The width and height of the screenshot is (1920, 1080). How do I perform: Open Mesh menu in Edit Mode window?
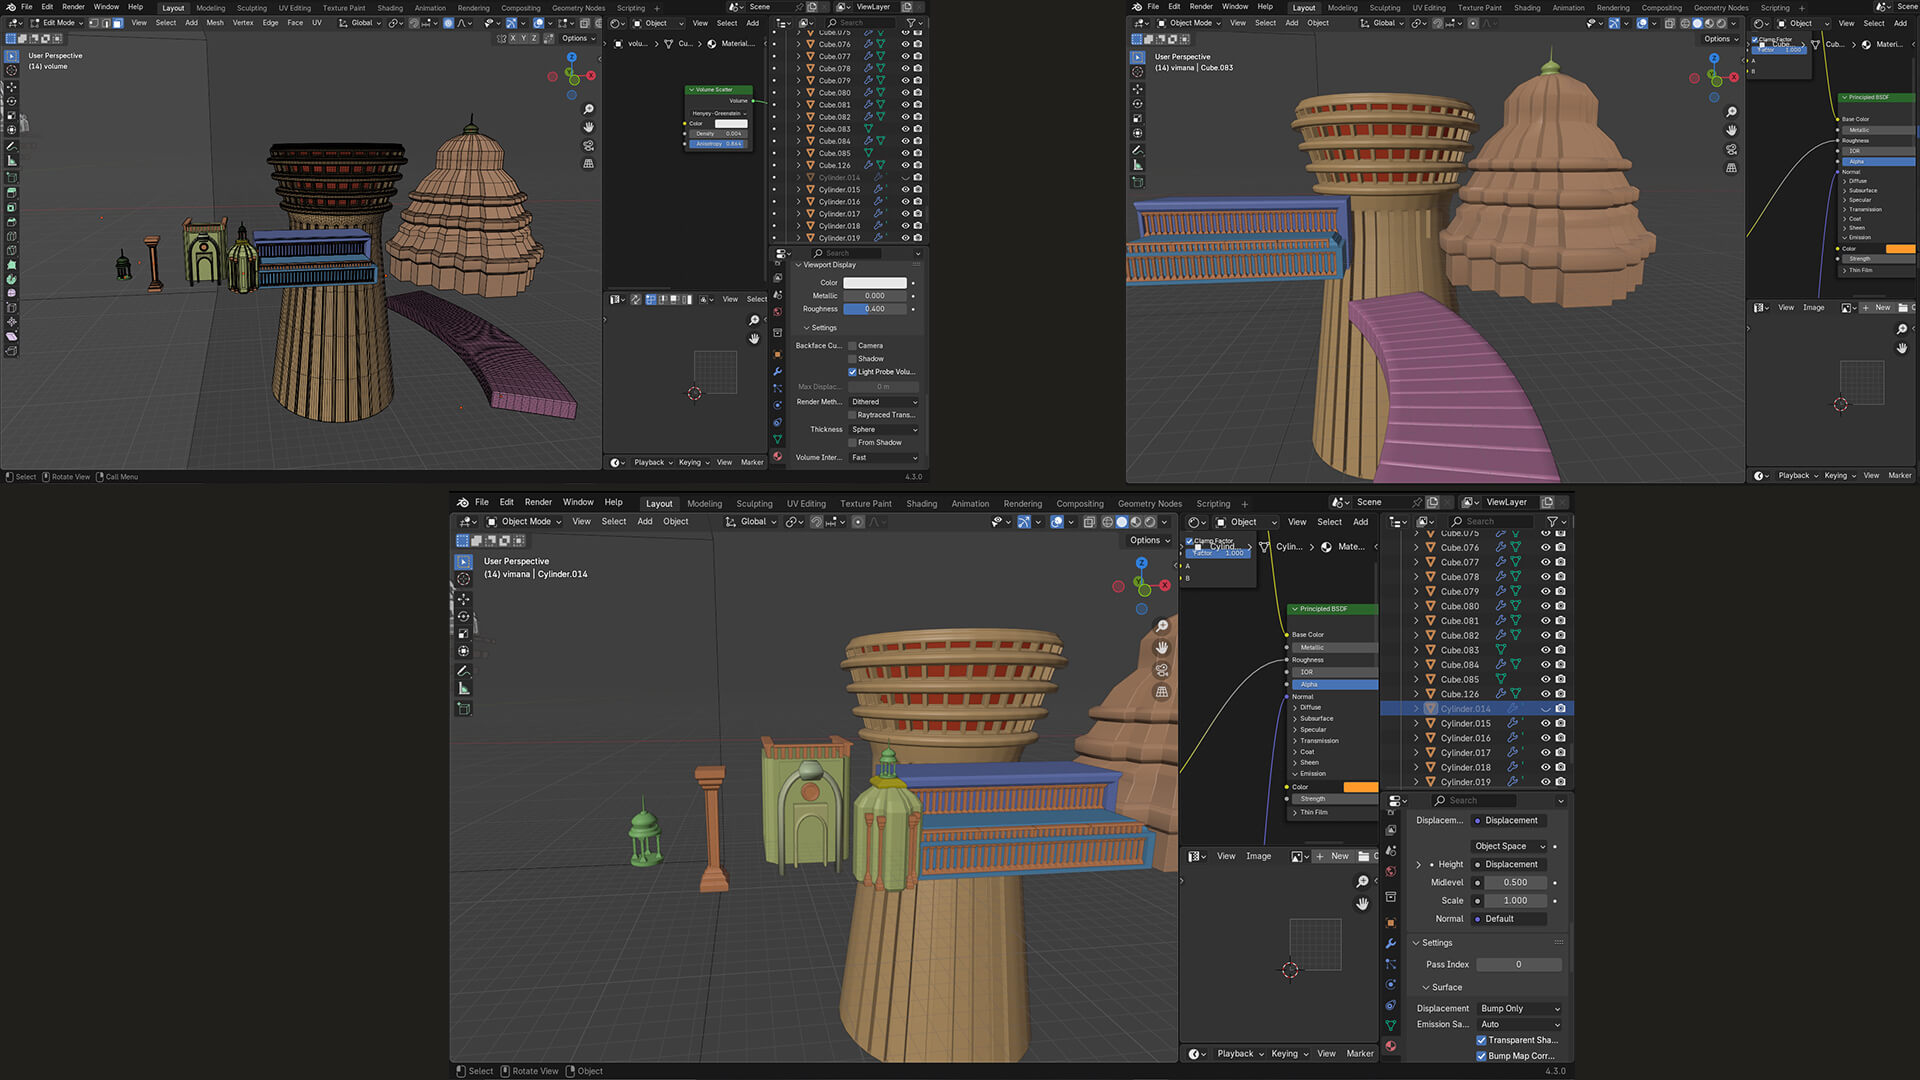coord(215,23)
